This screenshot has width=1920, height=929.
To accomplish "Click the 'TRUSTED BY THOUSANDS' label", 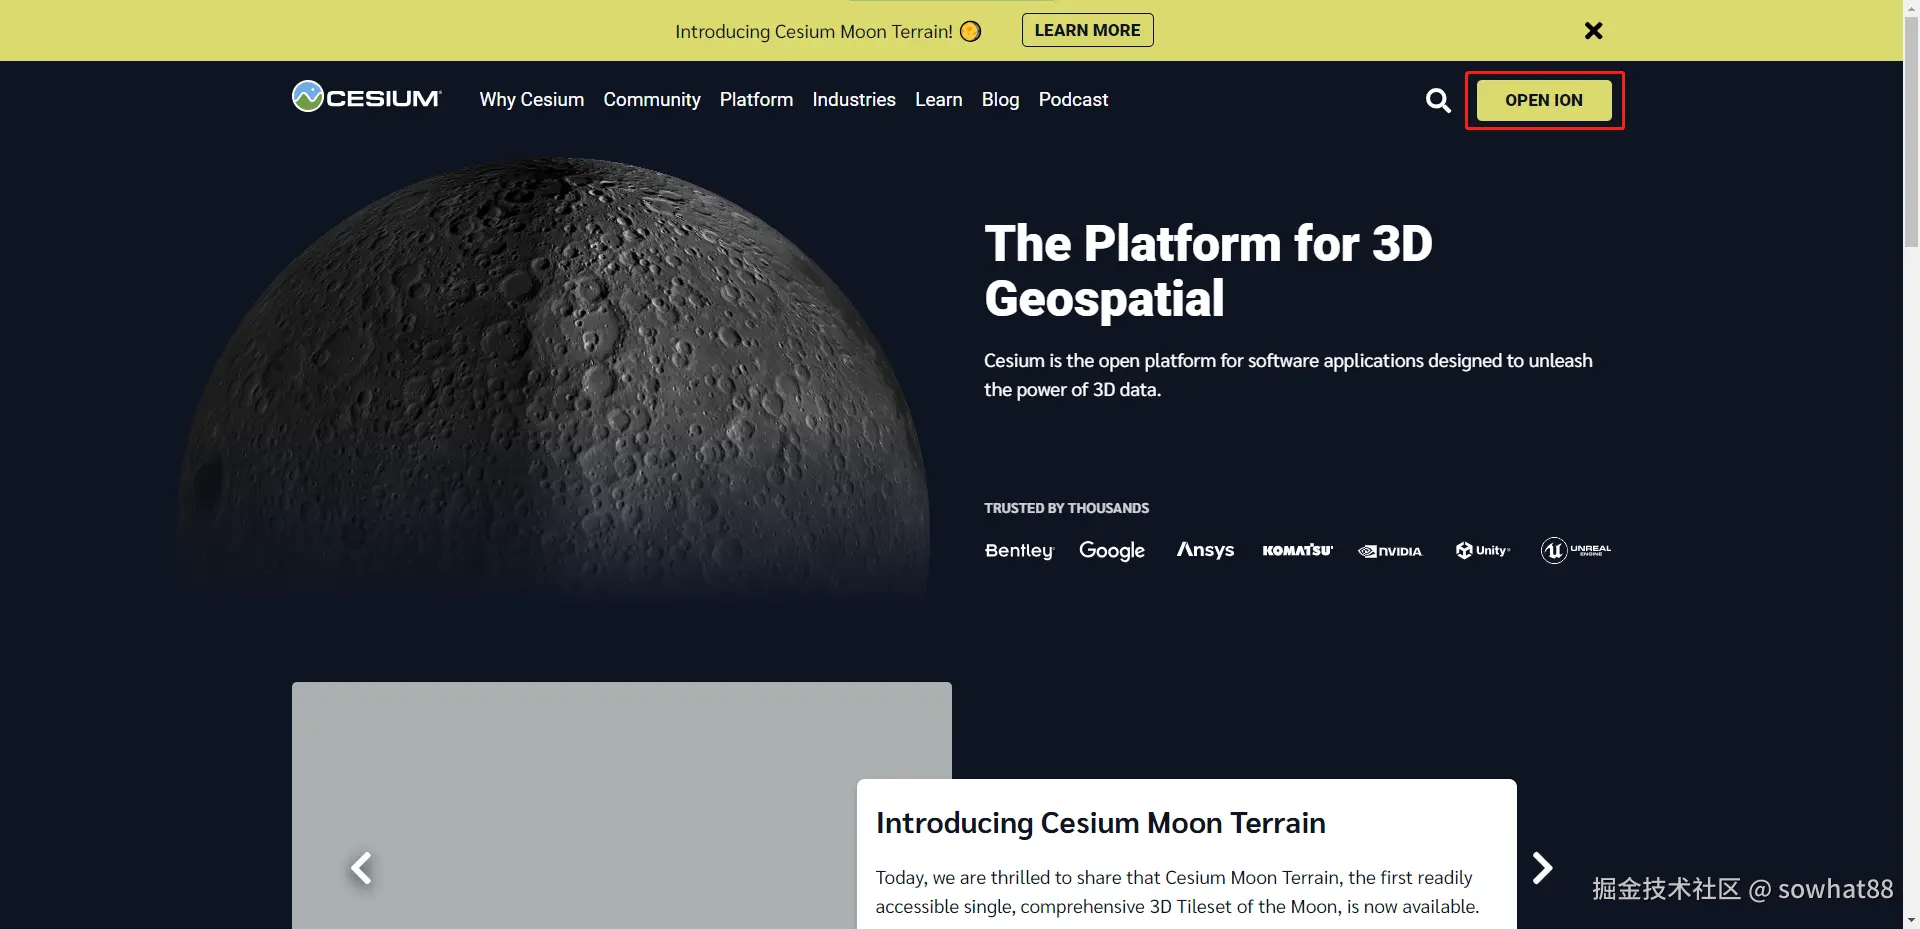I will click(1066, 508).
